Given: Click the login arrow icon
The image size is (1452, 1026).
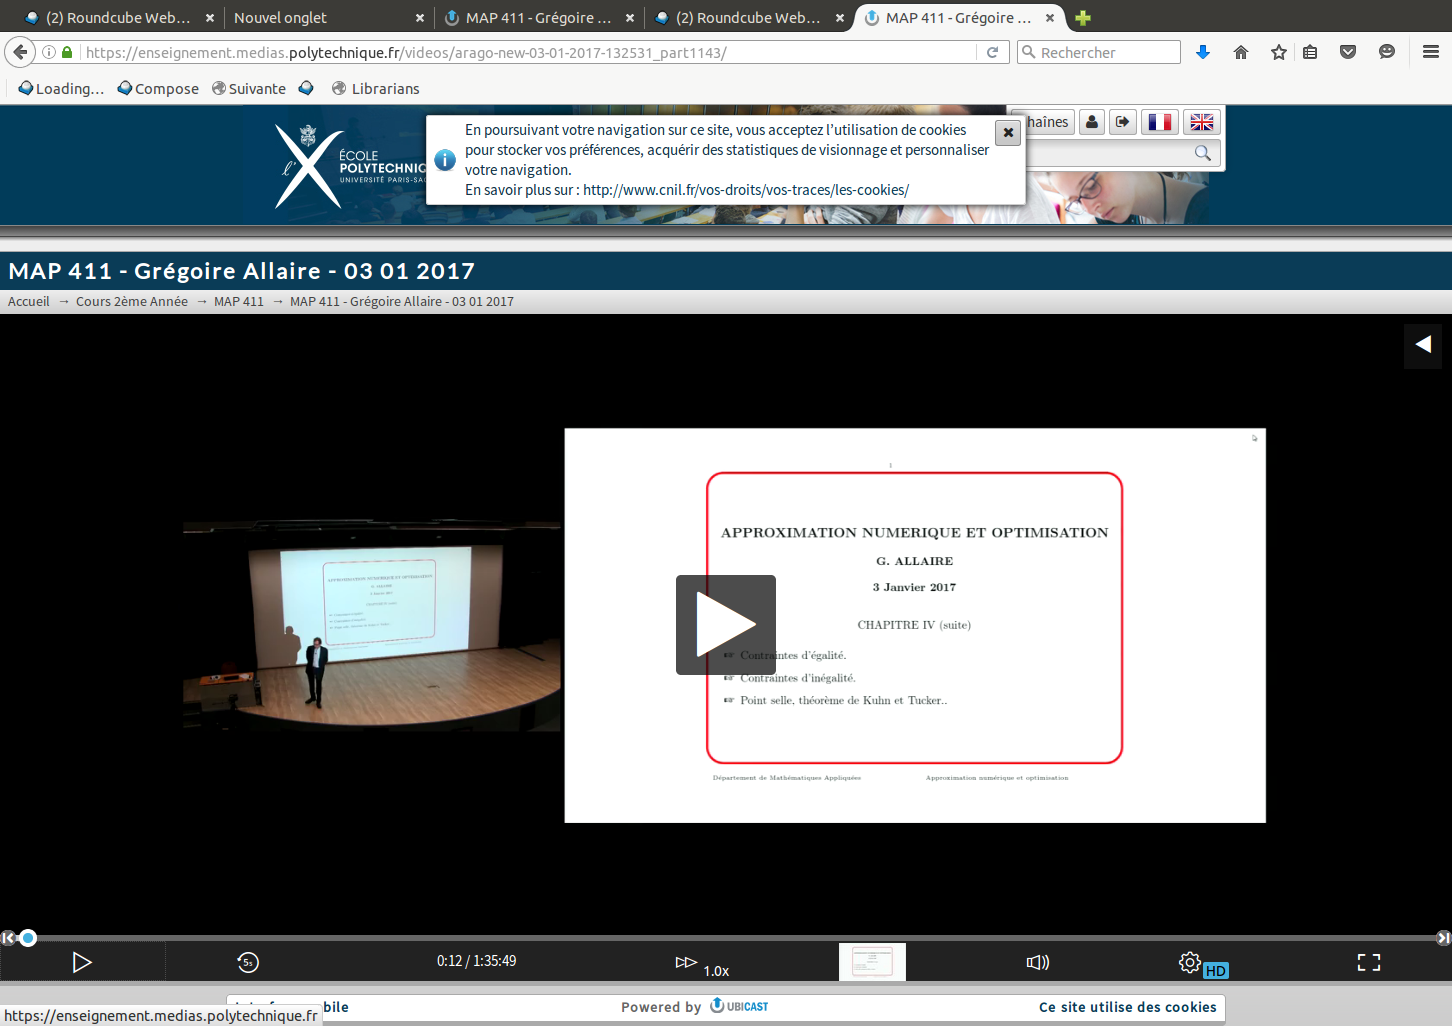Looking at the screenshot, I should 1123,122.
